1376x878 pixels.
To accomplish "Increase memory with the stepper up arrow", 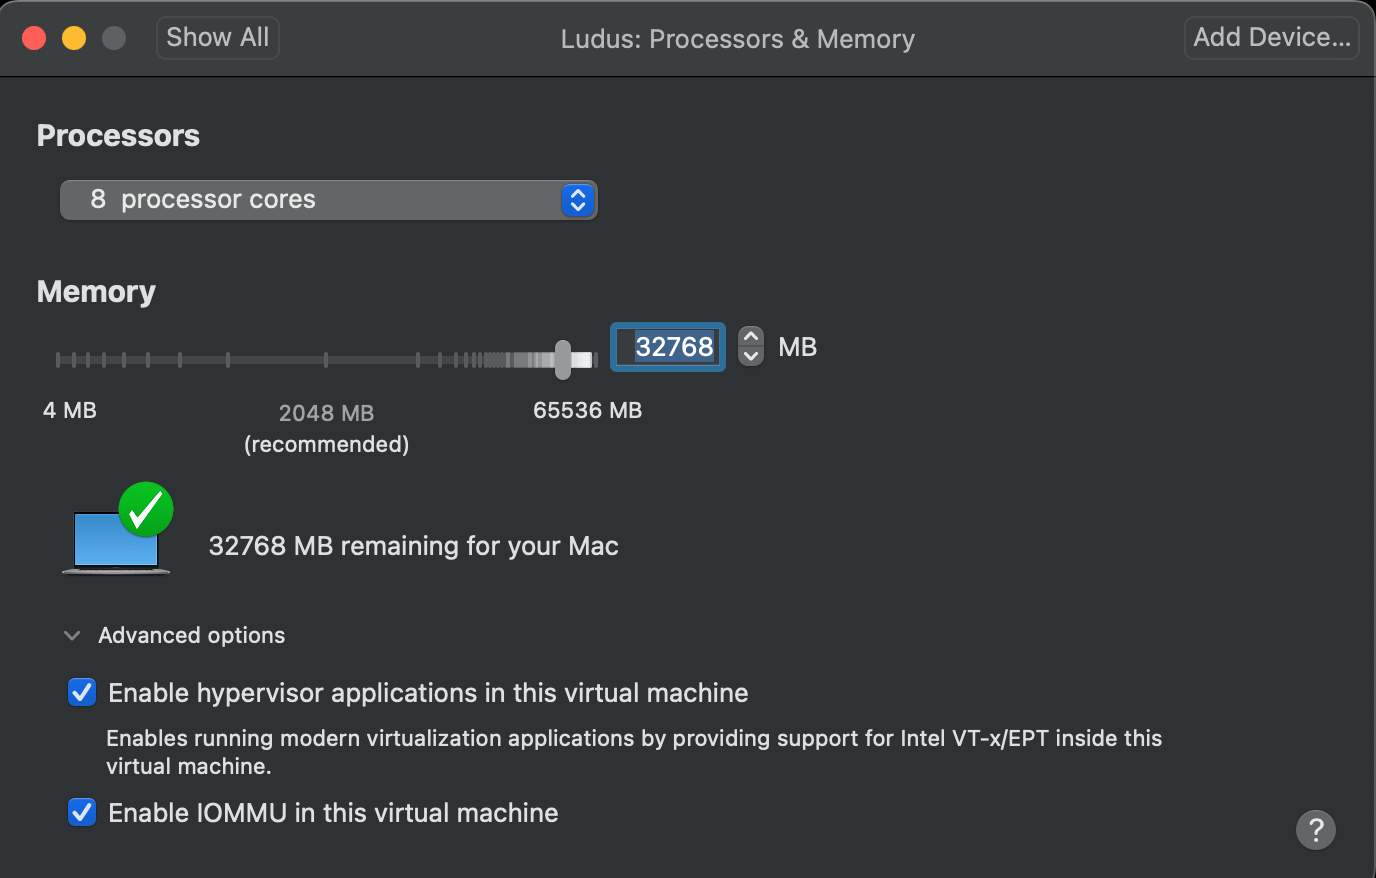I will pos(751,337).
